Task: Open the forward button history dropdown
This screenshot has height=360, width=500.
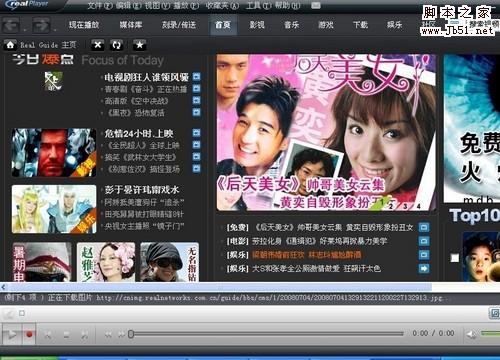Action: [x=55, y=30]
